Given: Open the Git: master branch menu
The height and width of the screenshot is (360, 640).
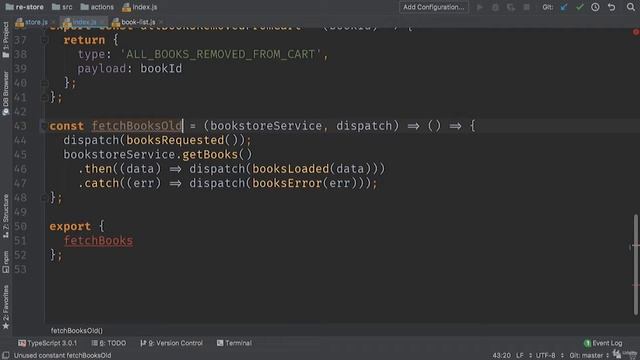Looking at the screenshot, I should (589, 356).
